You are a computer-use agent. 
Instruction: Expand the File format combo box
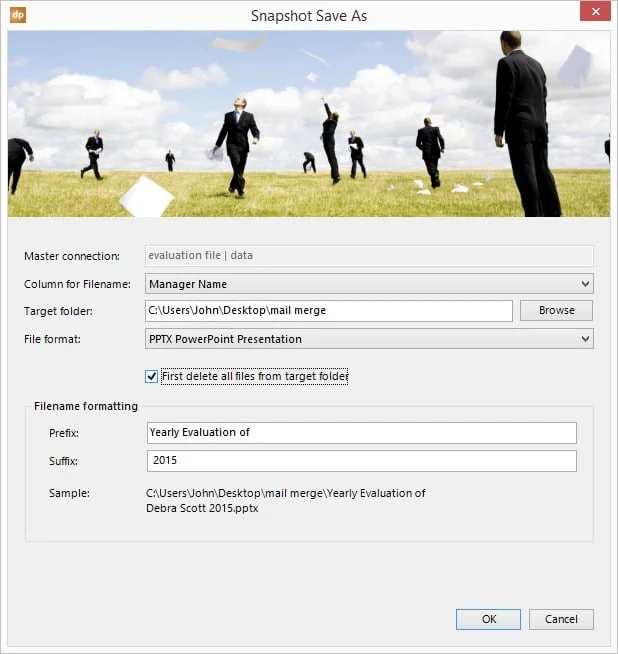pos(369,339)
